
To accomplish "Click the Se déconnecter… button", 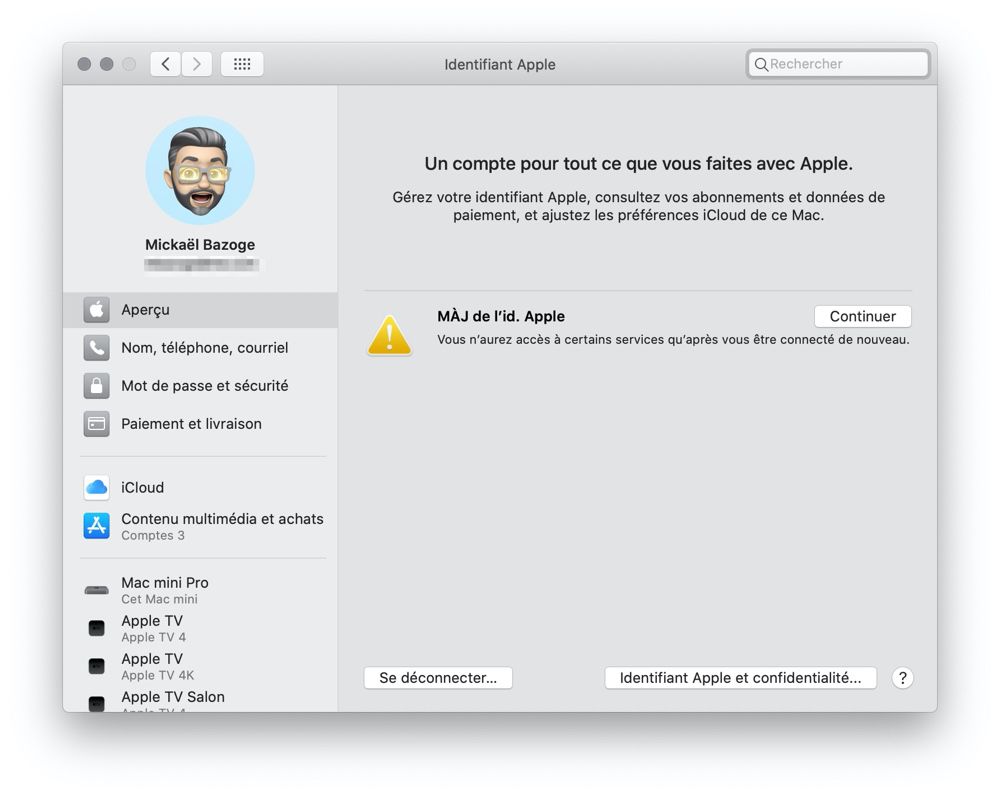I will (438, 678).
